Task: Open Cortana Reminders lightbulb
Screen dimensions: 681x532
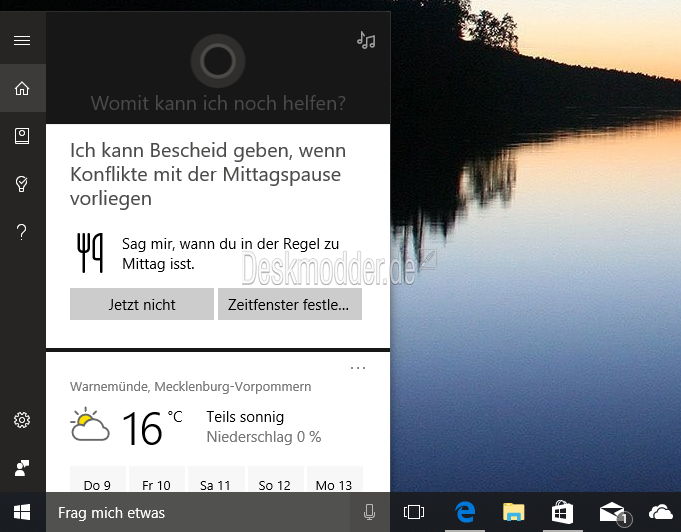Action: pyautogui.click(x=22, y=184)
